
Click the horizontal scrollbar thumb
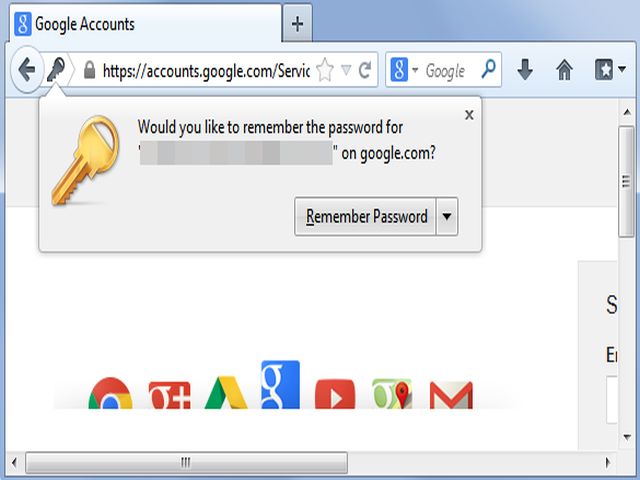point(187,462)
